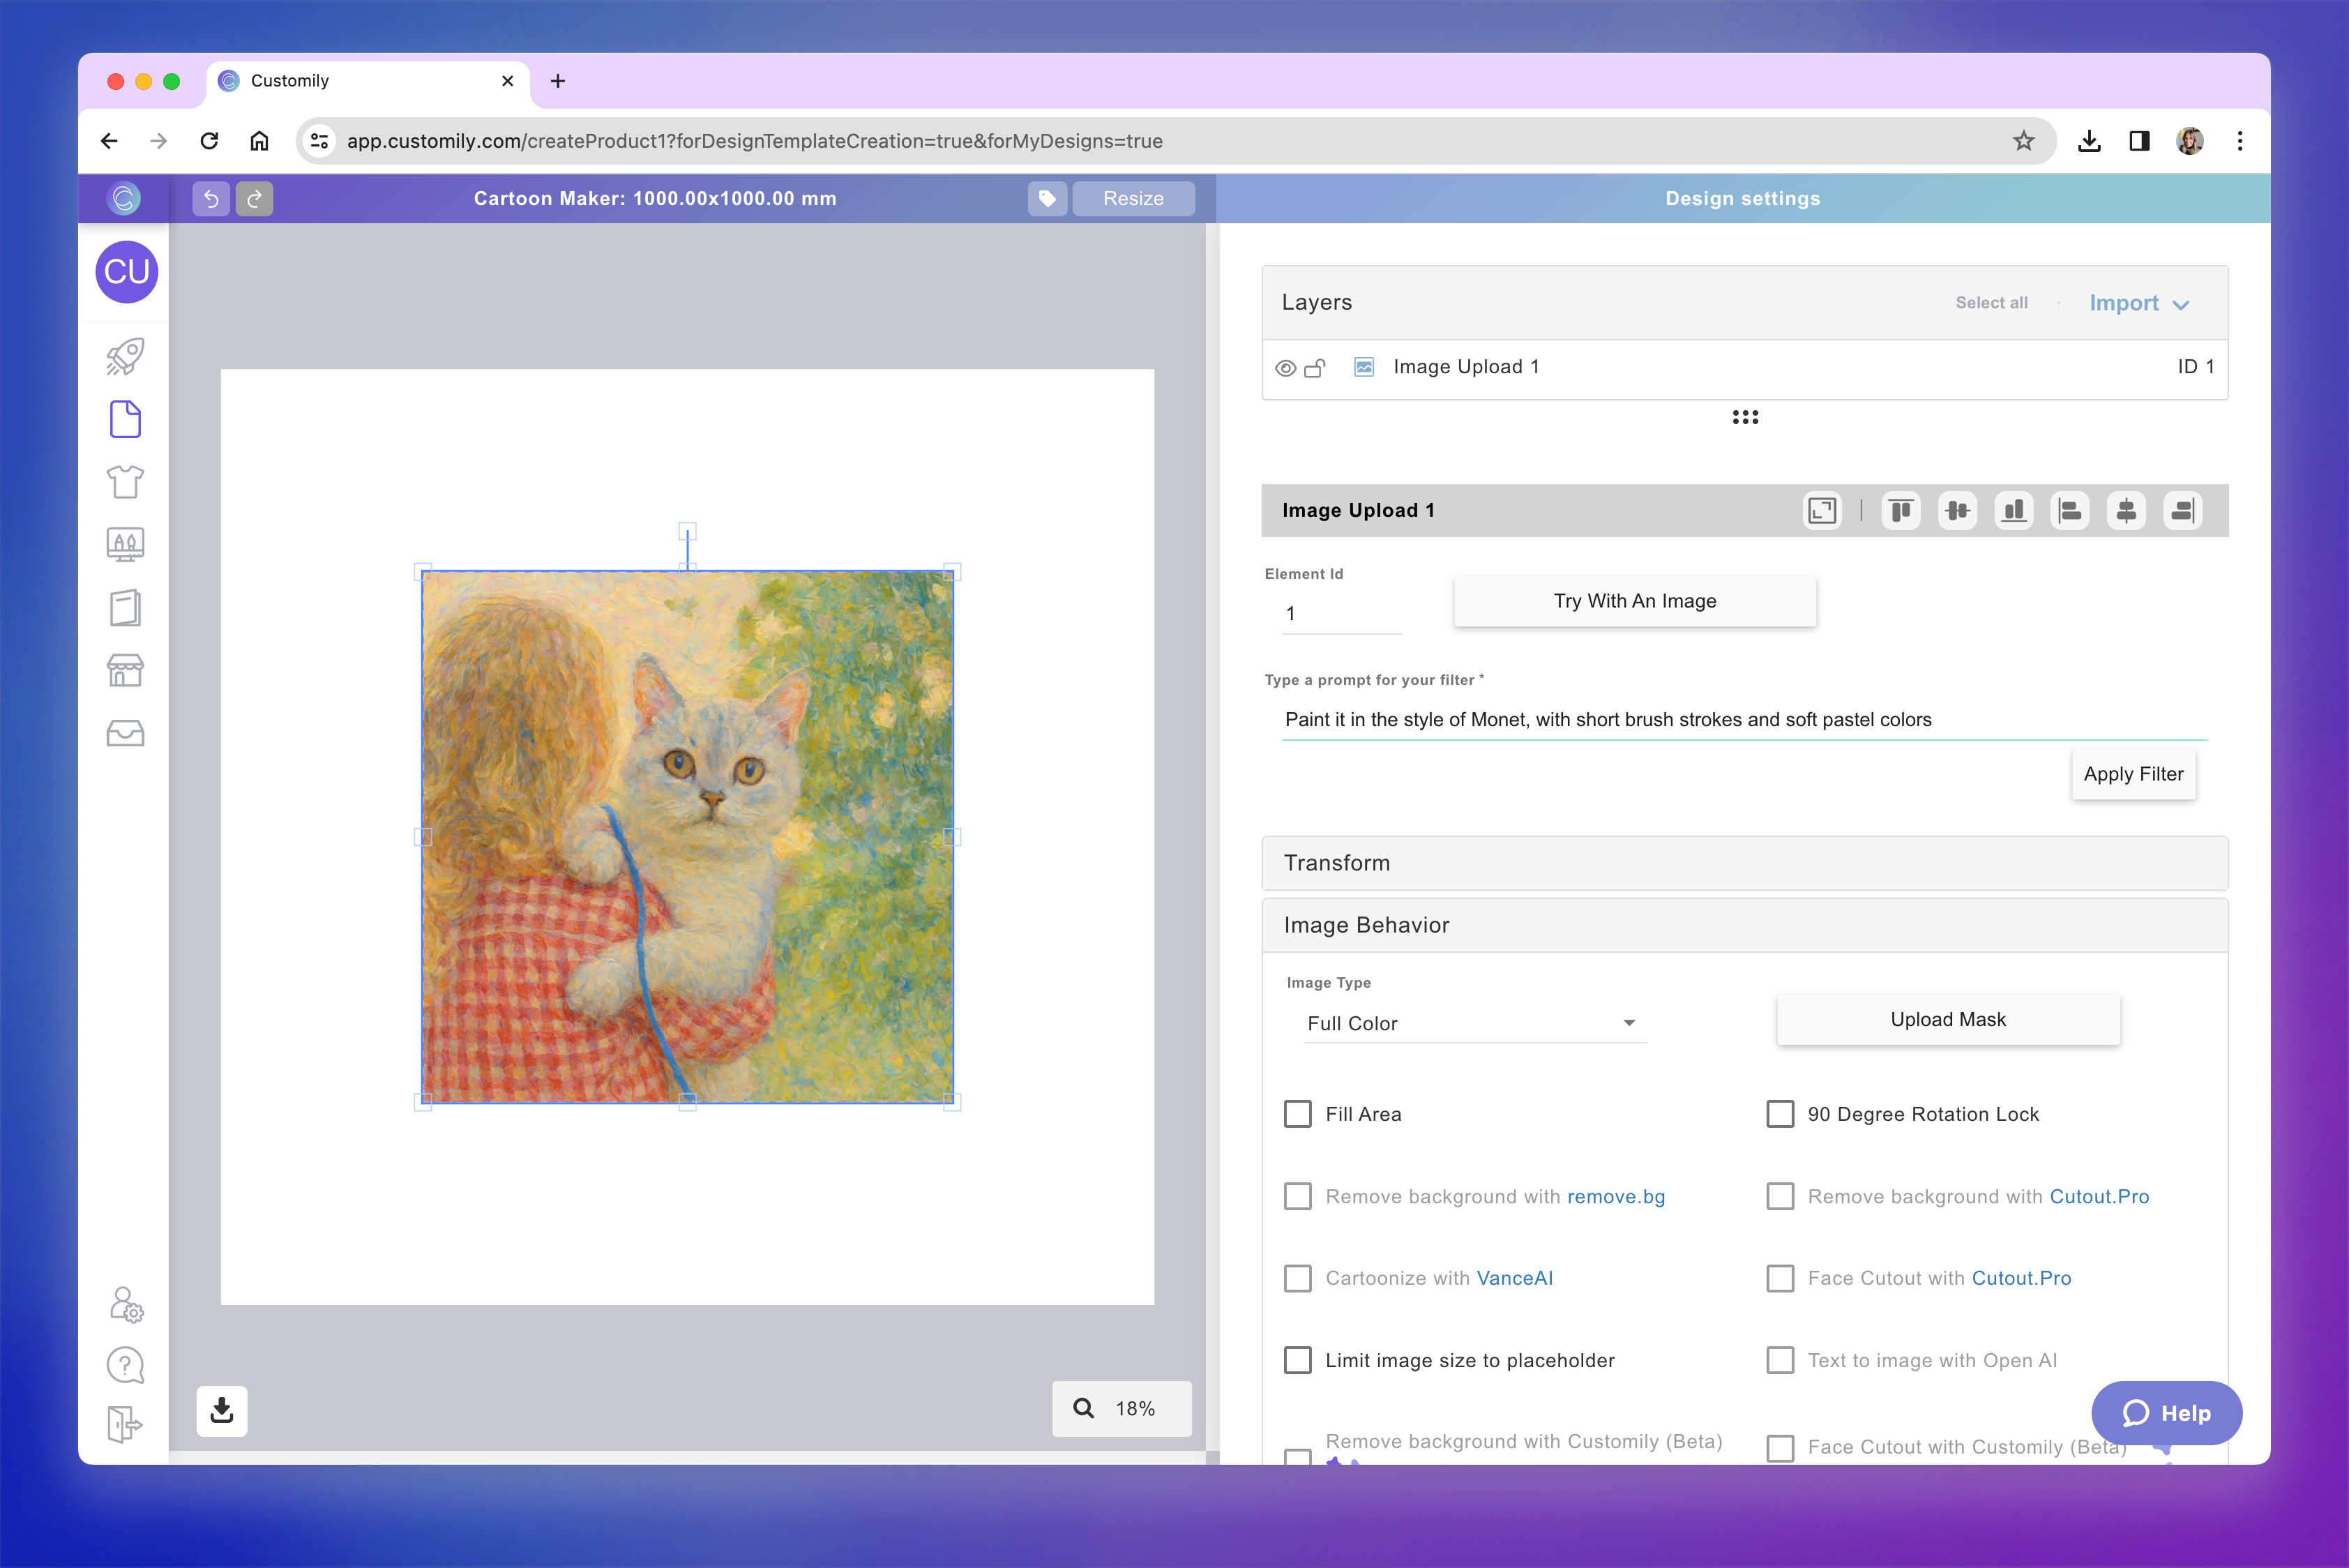Toggle the lock on Image Upload 1 layer

[1316, 368]
